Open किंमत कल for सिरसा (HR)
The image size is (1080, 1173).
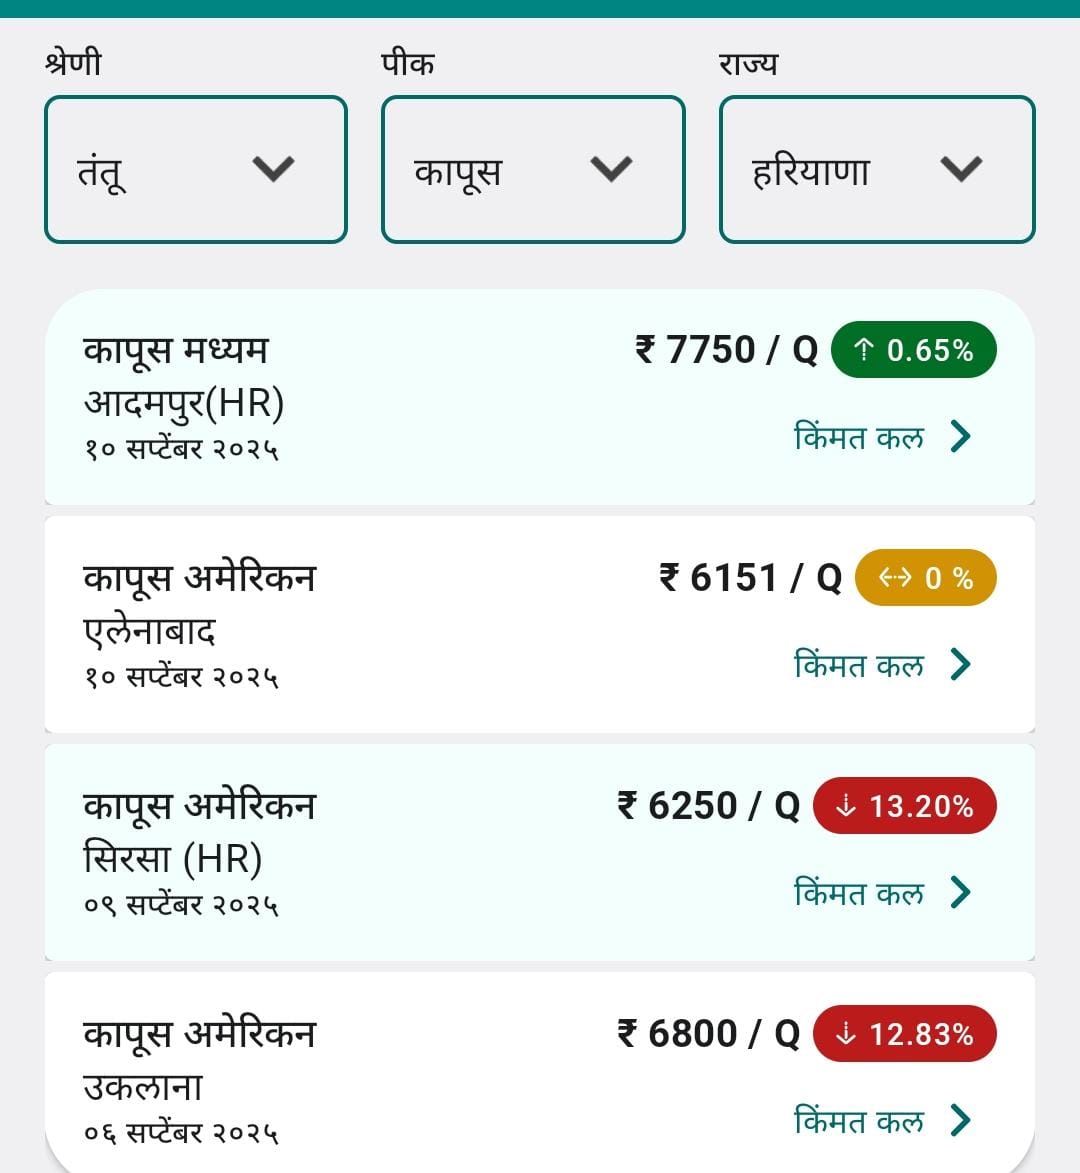883,892
